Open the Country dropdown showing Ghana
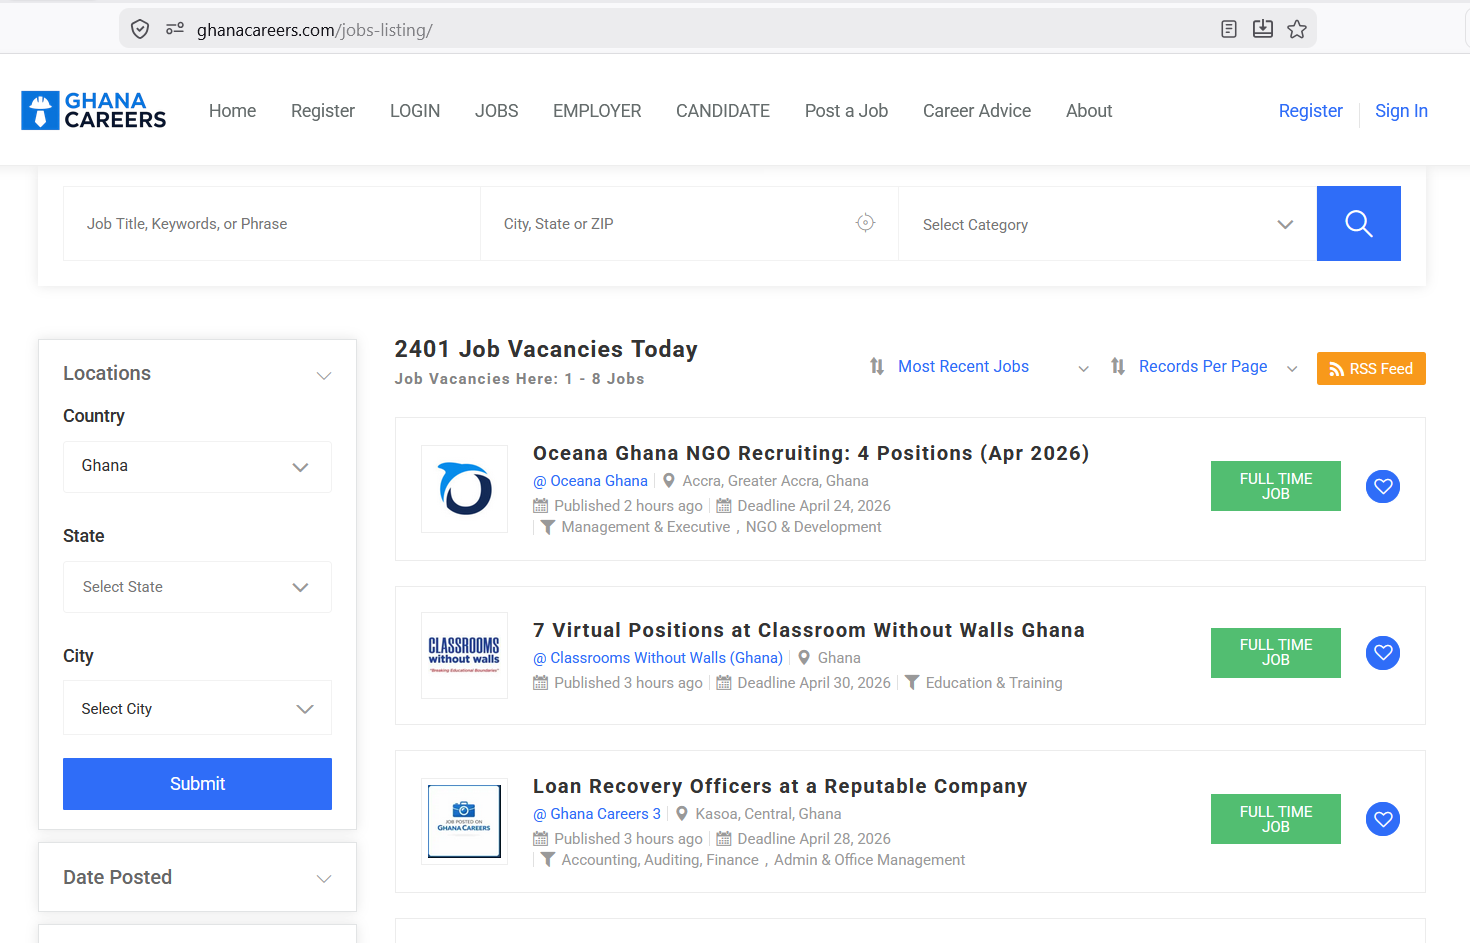The image size is (1470, 943). click(x=197, y=467)
